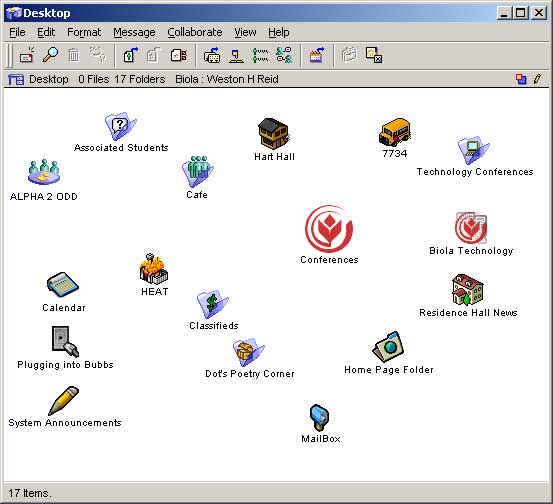
Task: Open System Announcements pencil icon
Action: pyautogui.click(x=63, y=401)
